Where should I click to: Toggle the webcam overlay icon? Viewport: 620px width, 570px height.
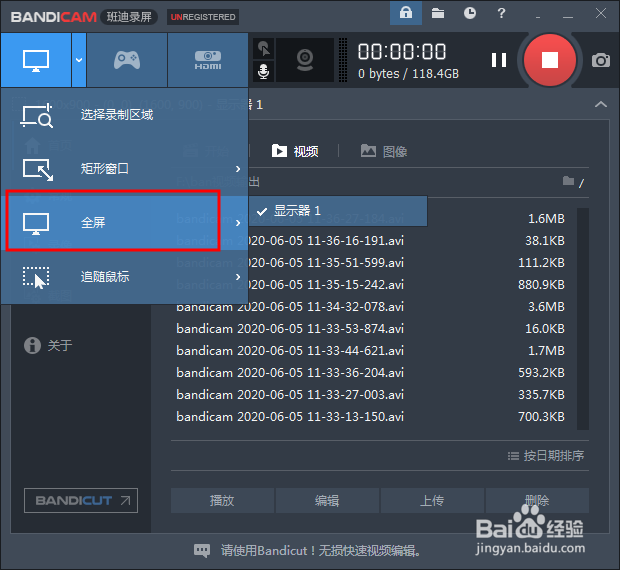click(305, 60)
